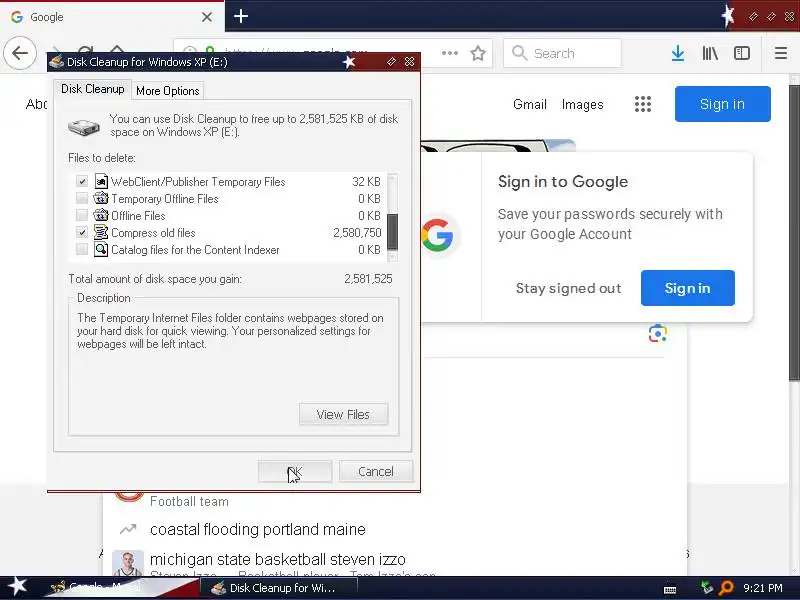This screenshot has width=800, height=600.
Task: Confirm Disk Cleanup with OK button
Action: (x=295, y=471)
